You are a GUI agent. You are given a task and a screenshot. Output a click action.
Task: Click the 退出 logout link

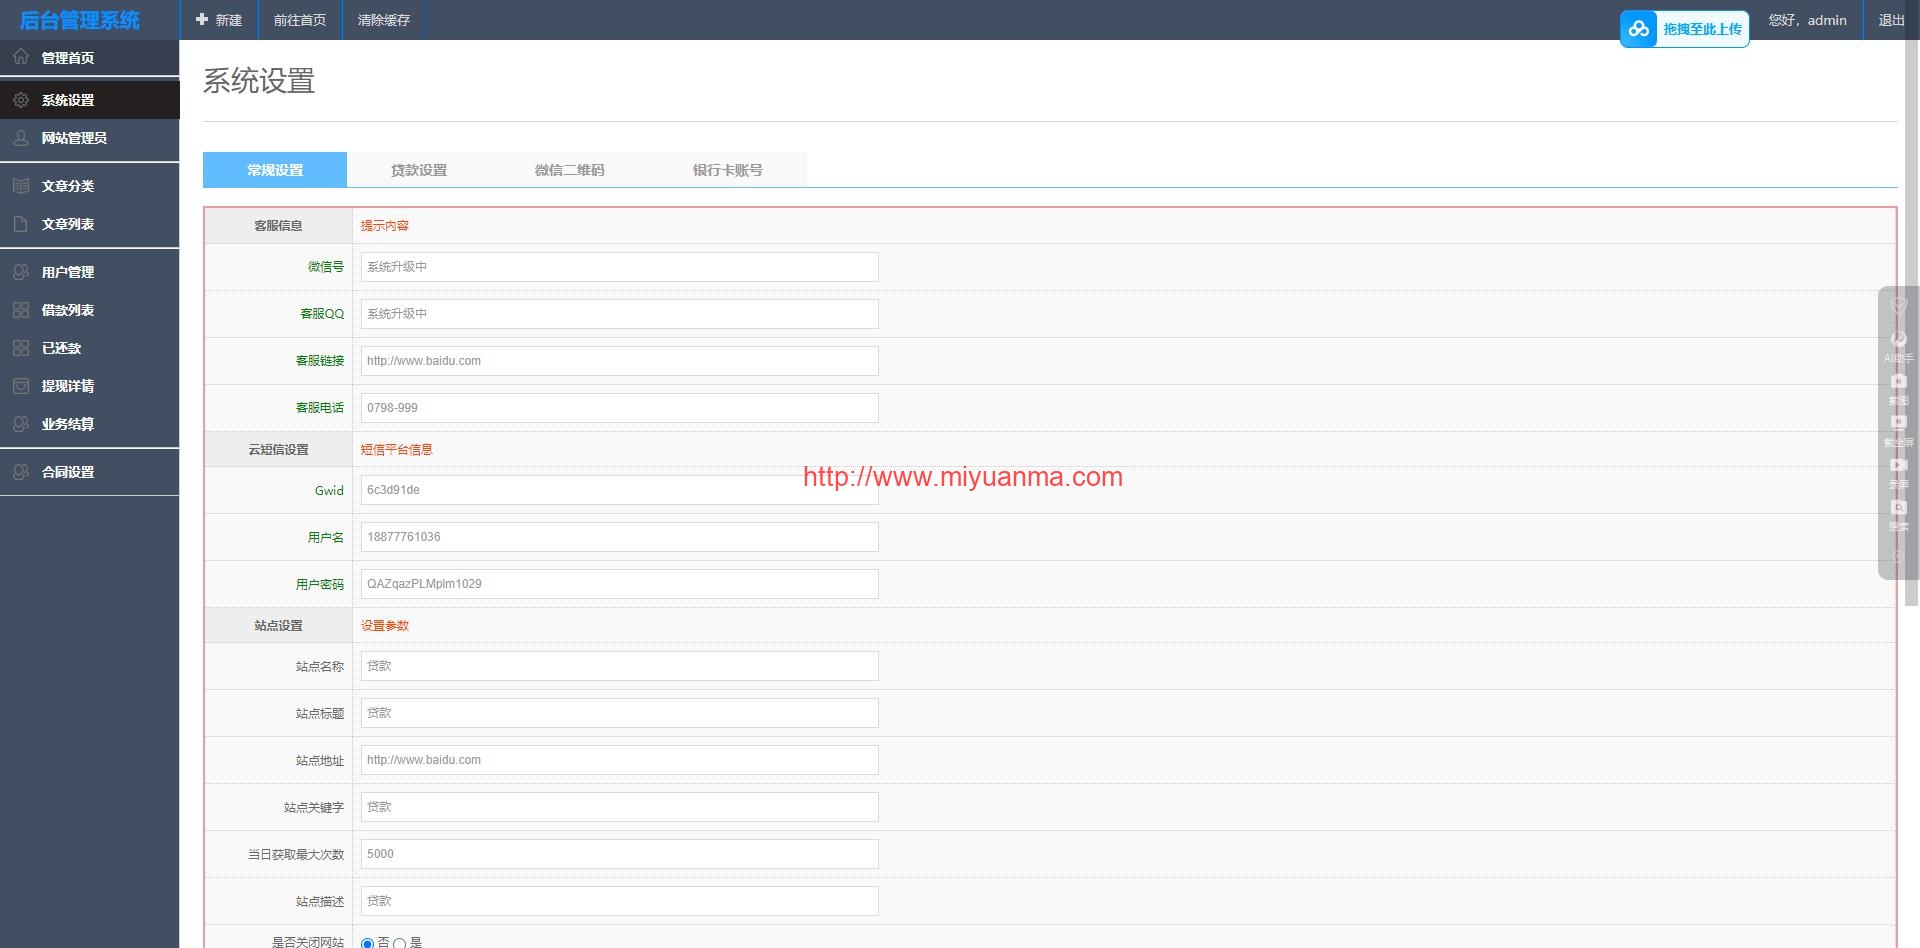click(x=1891, y=20)
